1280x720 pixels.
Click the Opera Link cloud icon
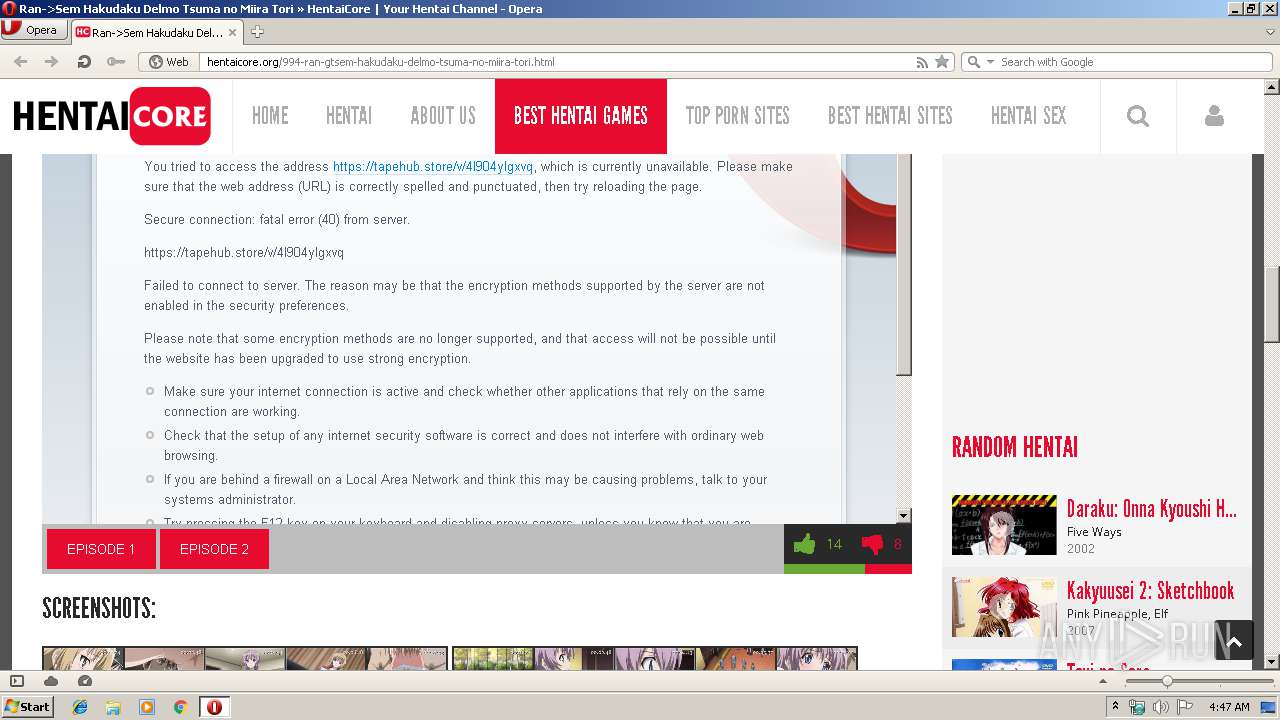pyautogui.click(x=51, y=681)
